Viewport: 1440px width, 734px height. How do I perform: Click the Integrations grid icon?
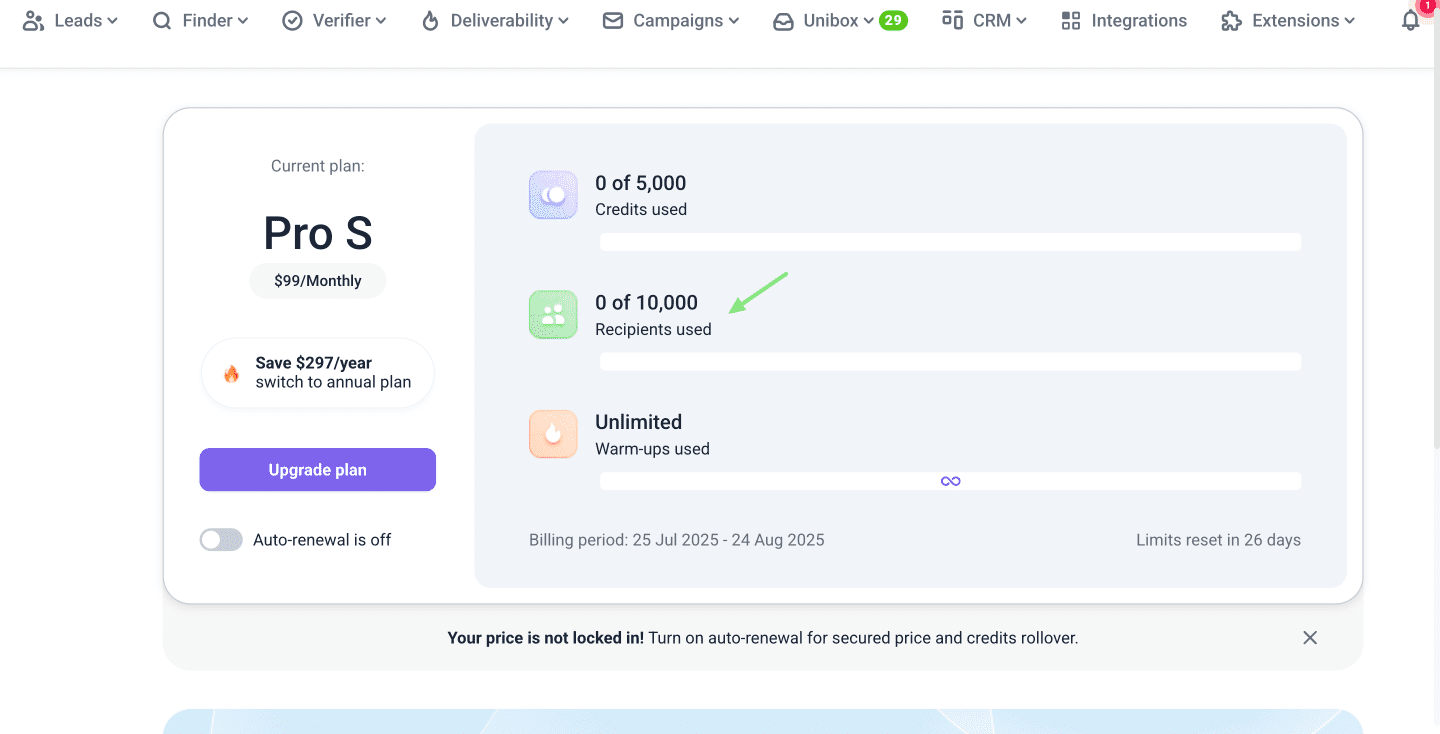point(1071,21)
